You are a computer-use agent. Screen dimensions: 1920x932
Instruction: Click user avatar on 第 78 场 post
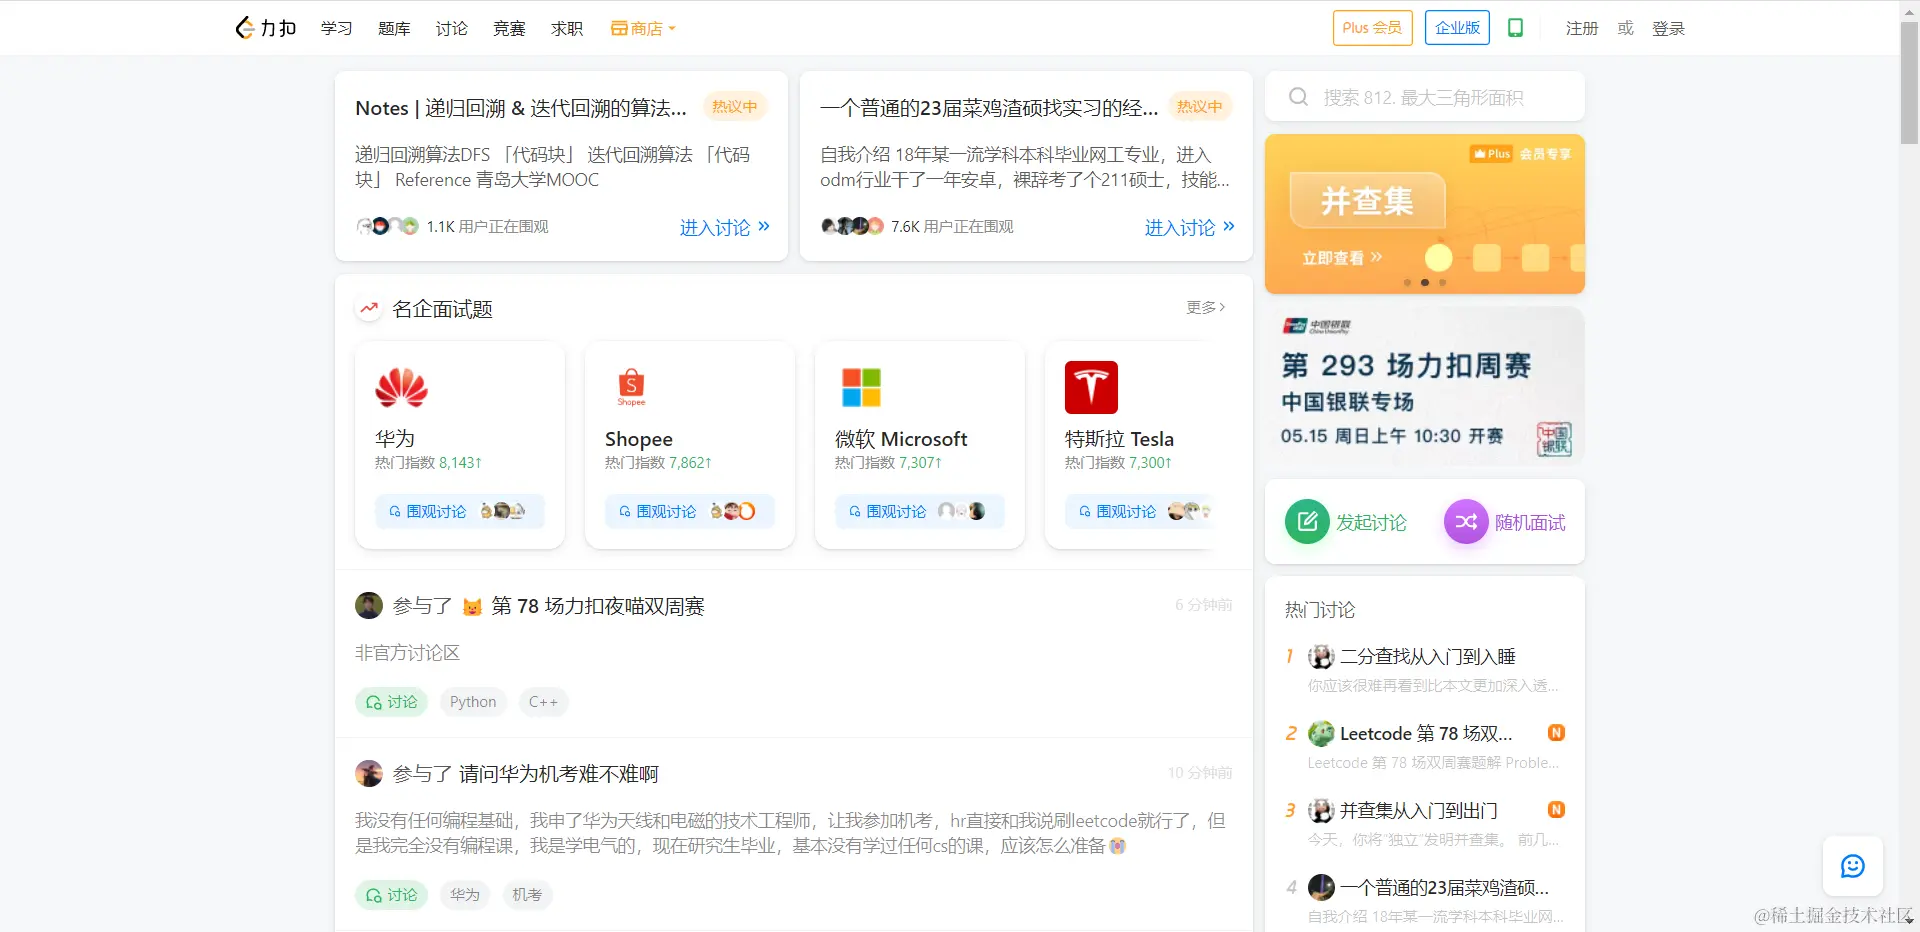click(369, 605)
